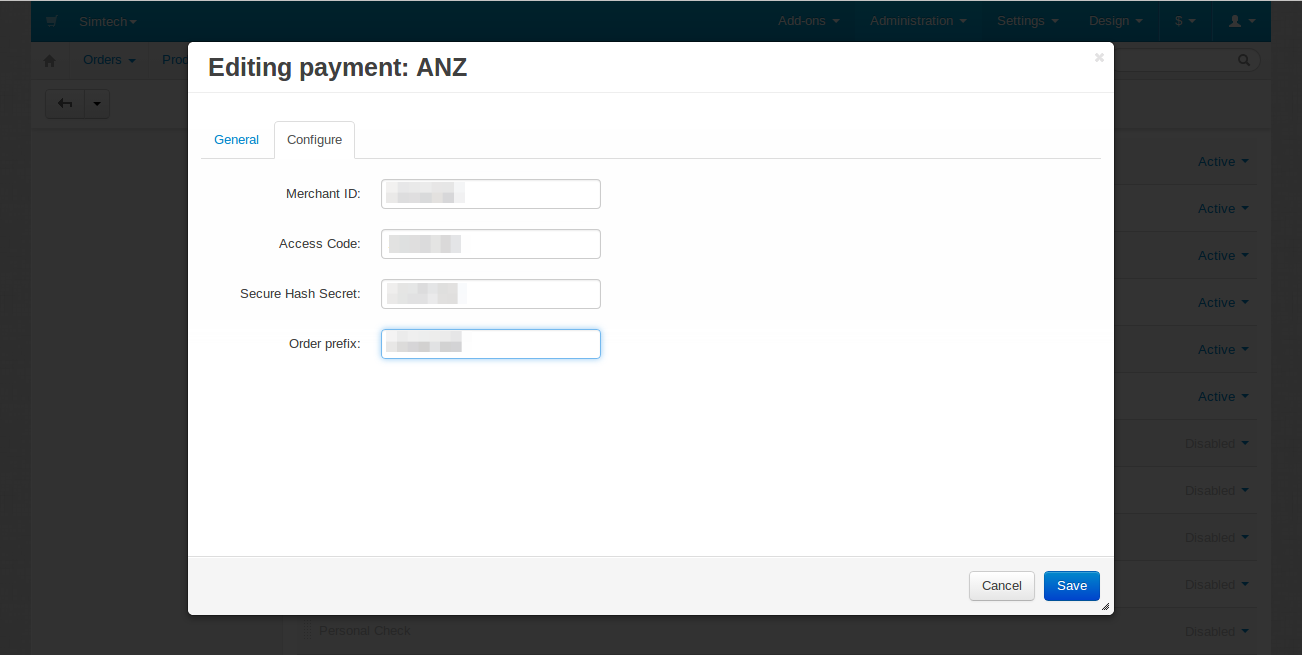Expand the Orders menu
1302x655 pixels.
[x=109, y=60]
